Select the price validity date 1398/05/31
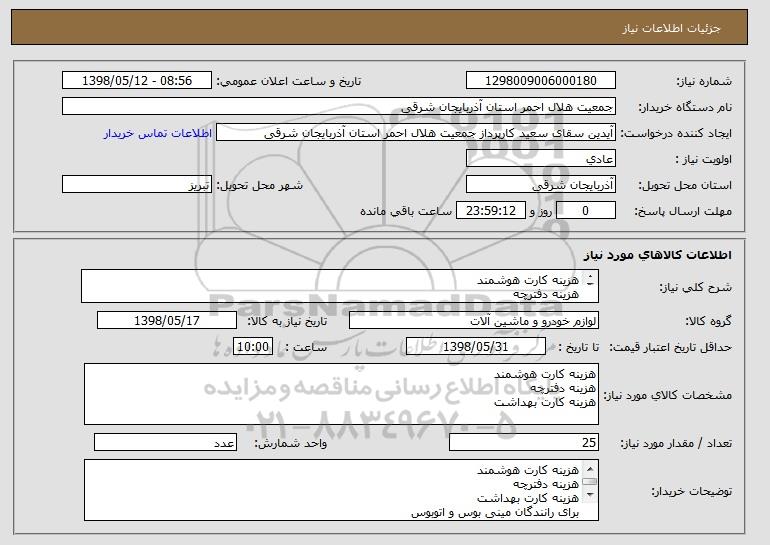 476,347
